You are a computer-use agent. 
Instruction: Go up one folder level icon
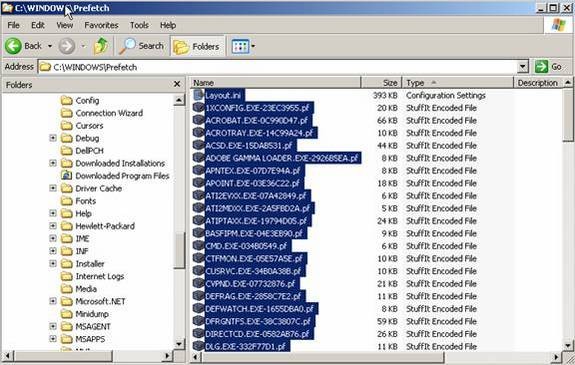(x=101, y=46)
